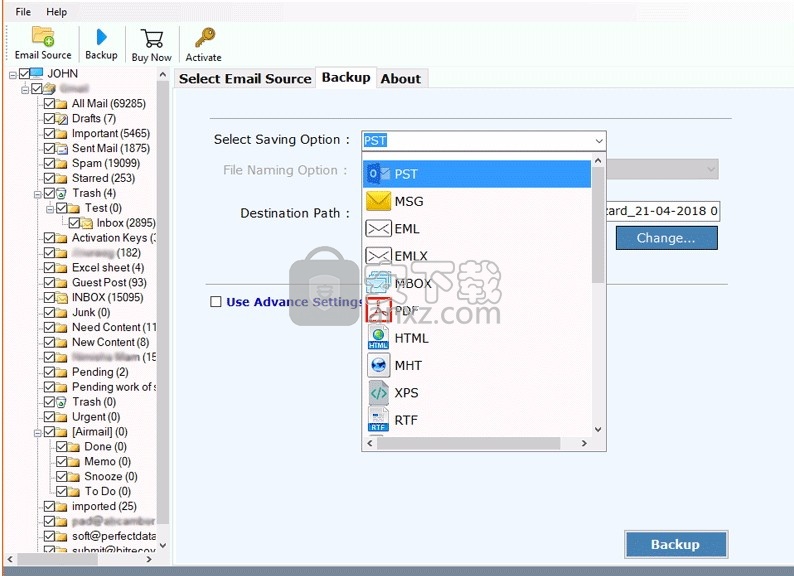This screenshot has height=576, width=794.
Task: Uncheck the All Mail folder checkbox
Action: pyautogui.click(x=49, y=104)
